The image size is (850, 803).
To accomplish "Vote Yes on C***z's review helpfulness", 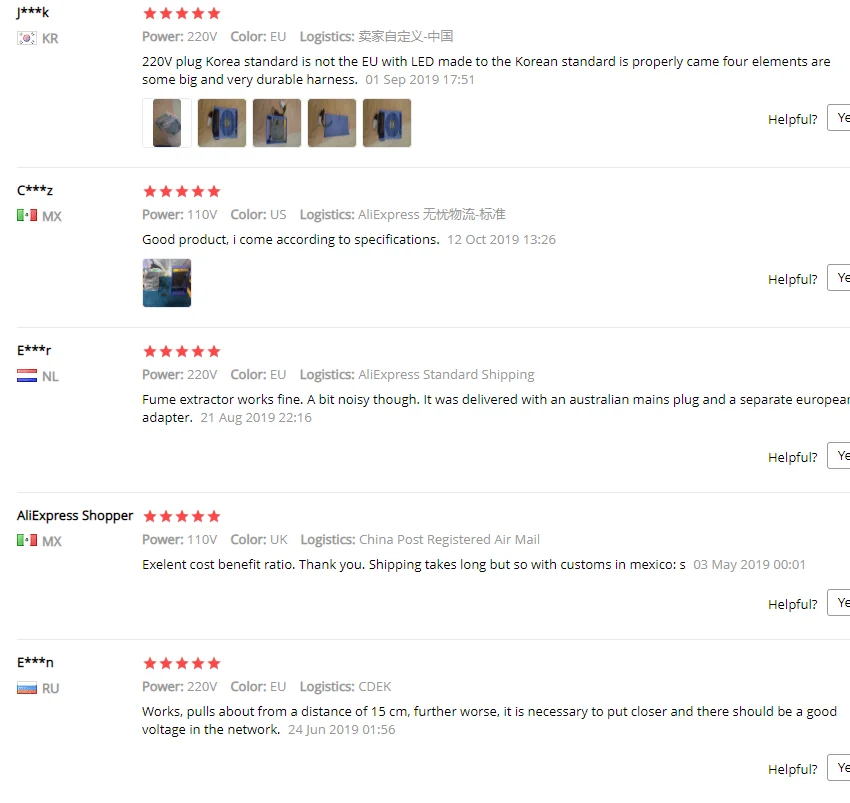I will (x=839, y=278).
